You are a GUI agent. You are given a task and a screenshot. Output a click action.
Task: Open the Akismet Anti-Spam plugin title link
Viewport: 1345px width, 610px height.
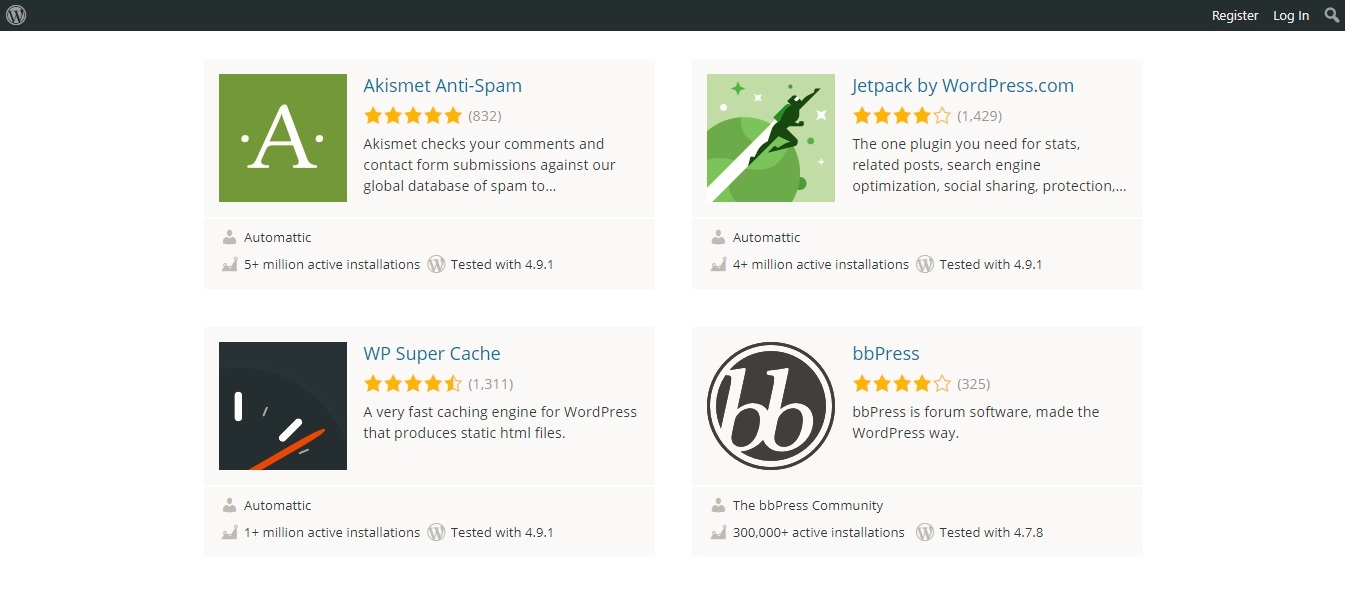coord(442,86)
